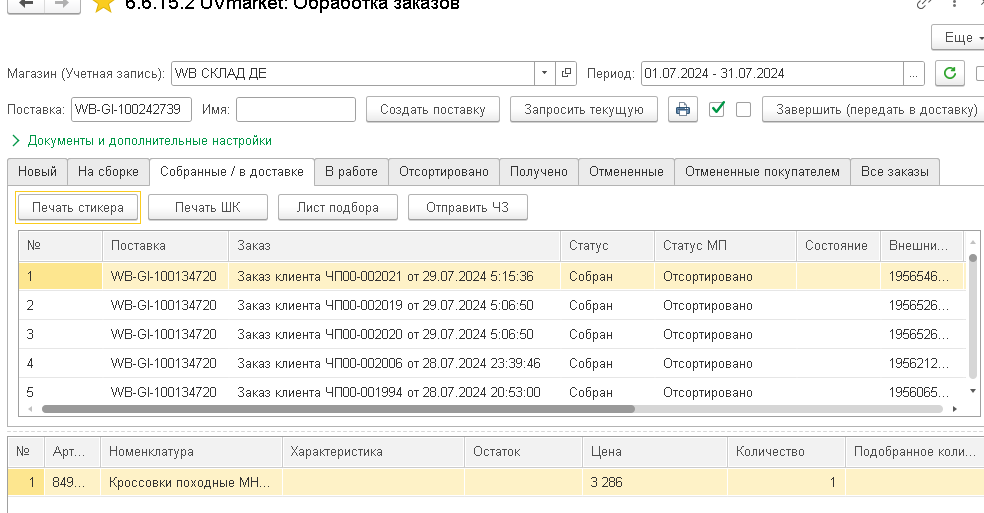Click the Цена column header

click(655, 451)
